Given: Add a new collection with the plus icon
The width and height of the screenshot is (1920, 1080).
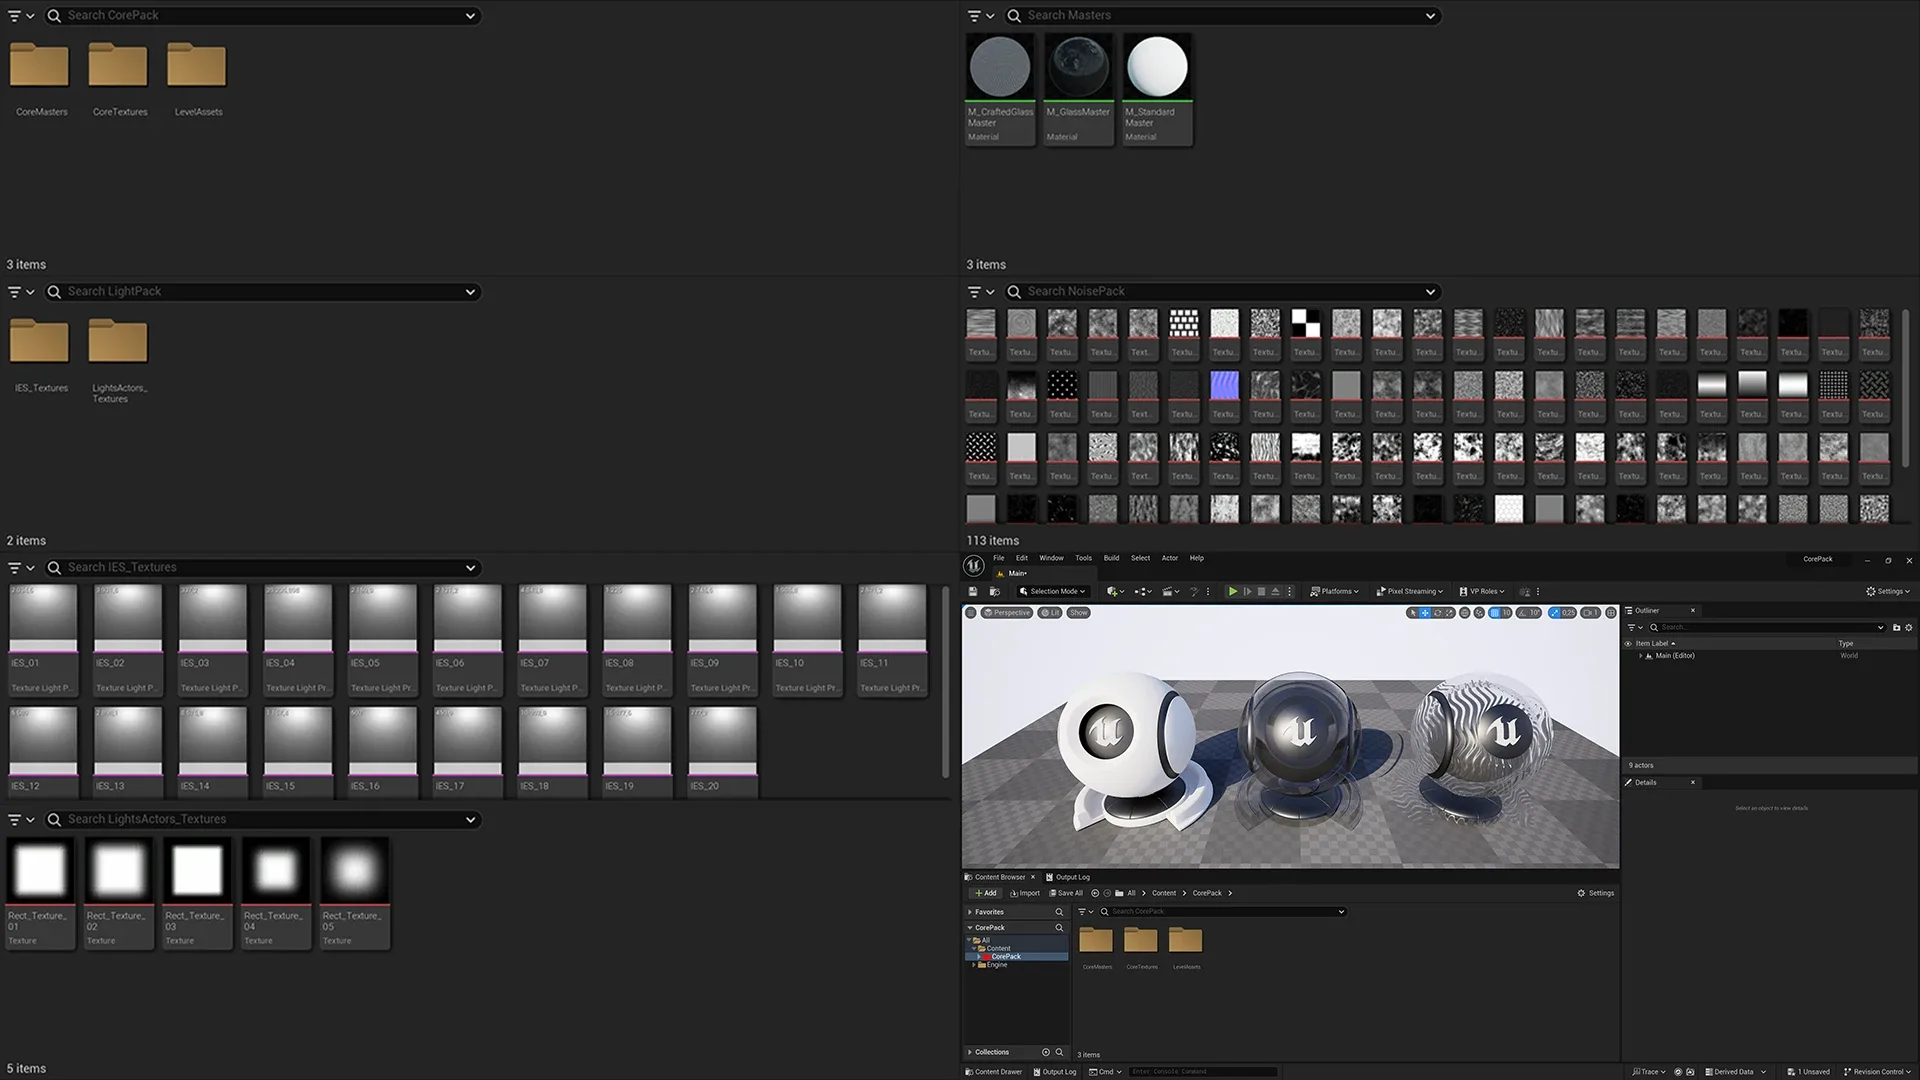Looking at the screenshot, I should pyautogui.click(x=1046, y=1052).
